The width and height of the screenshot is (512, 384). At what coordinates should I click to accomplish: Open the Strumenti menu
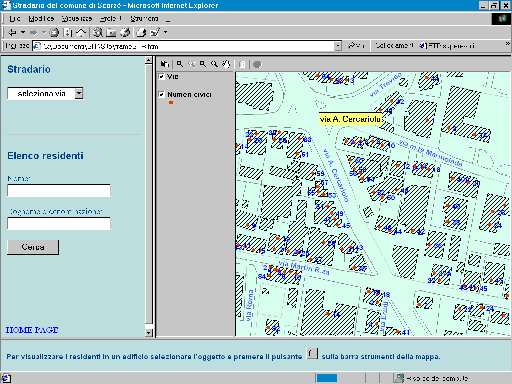point(144,19)
